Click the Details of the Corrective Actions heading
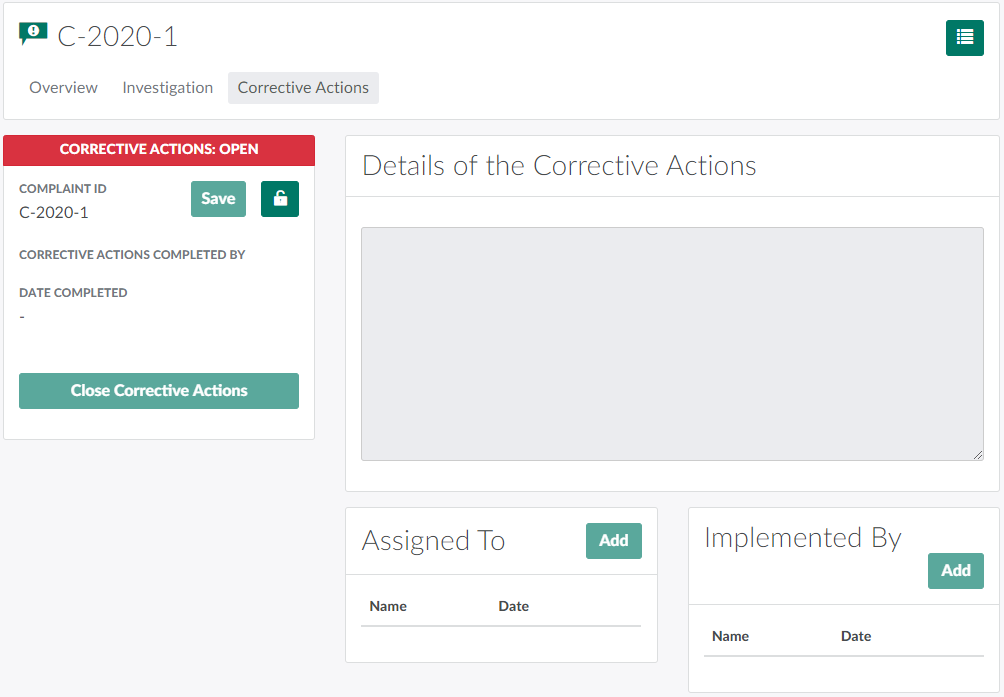The height and width of the screenshot is (697, 1004). coord(559,166)
